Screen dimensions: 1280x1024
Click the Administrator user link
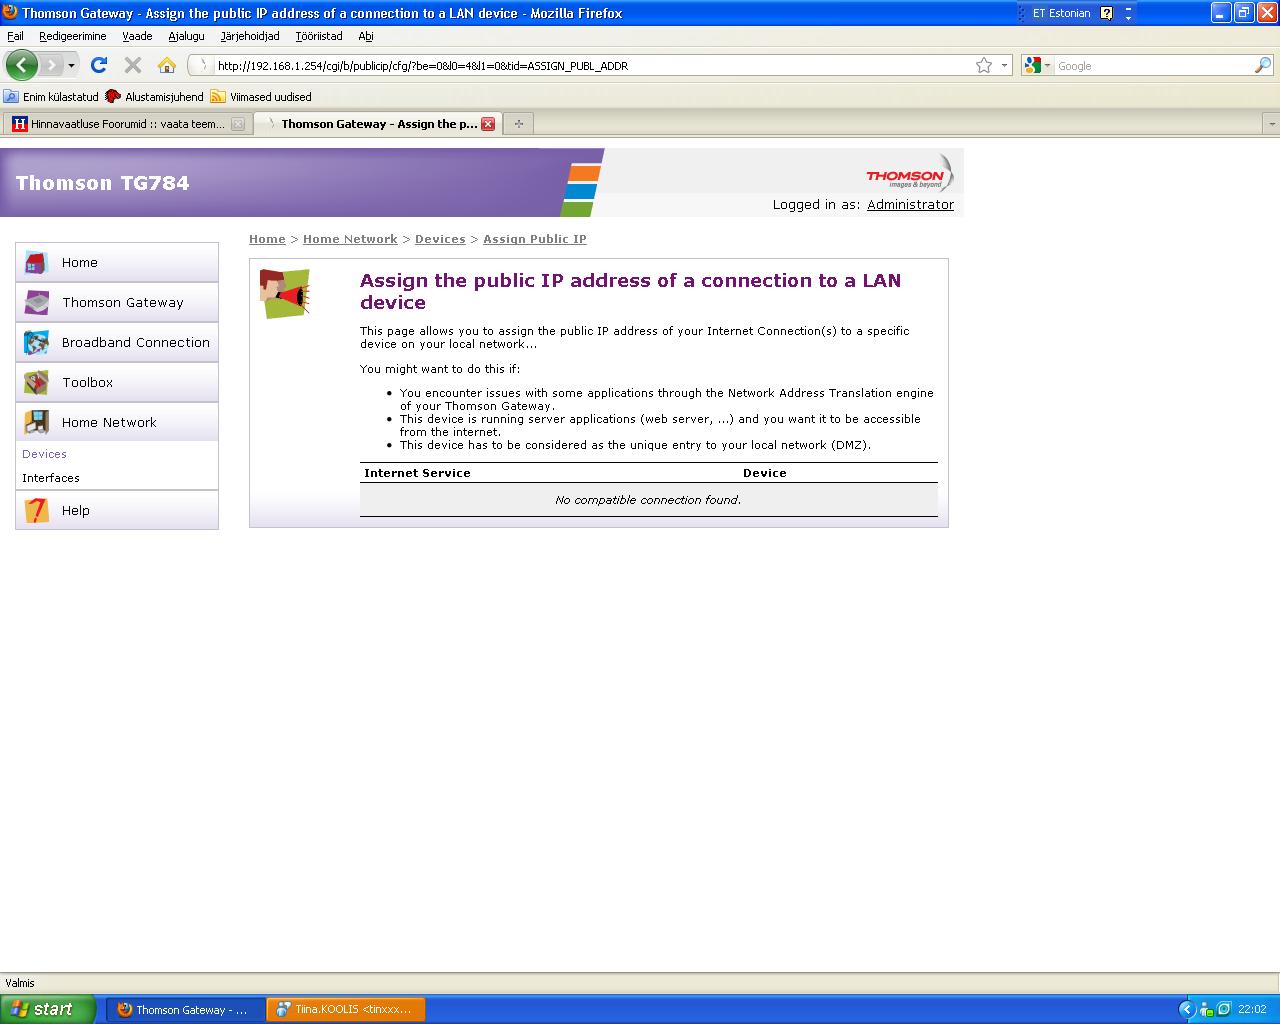coord(910,204)
